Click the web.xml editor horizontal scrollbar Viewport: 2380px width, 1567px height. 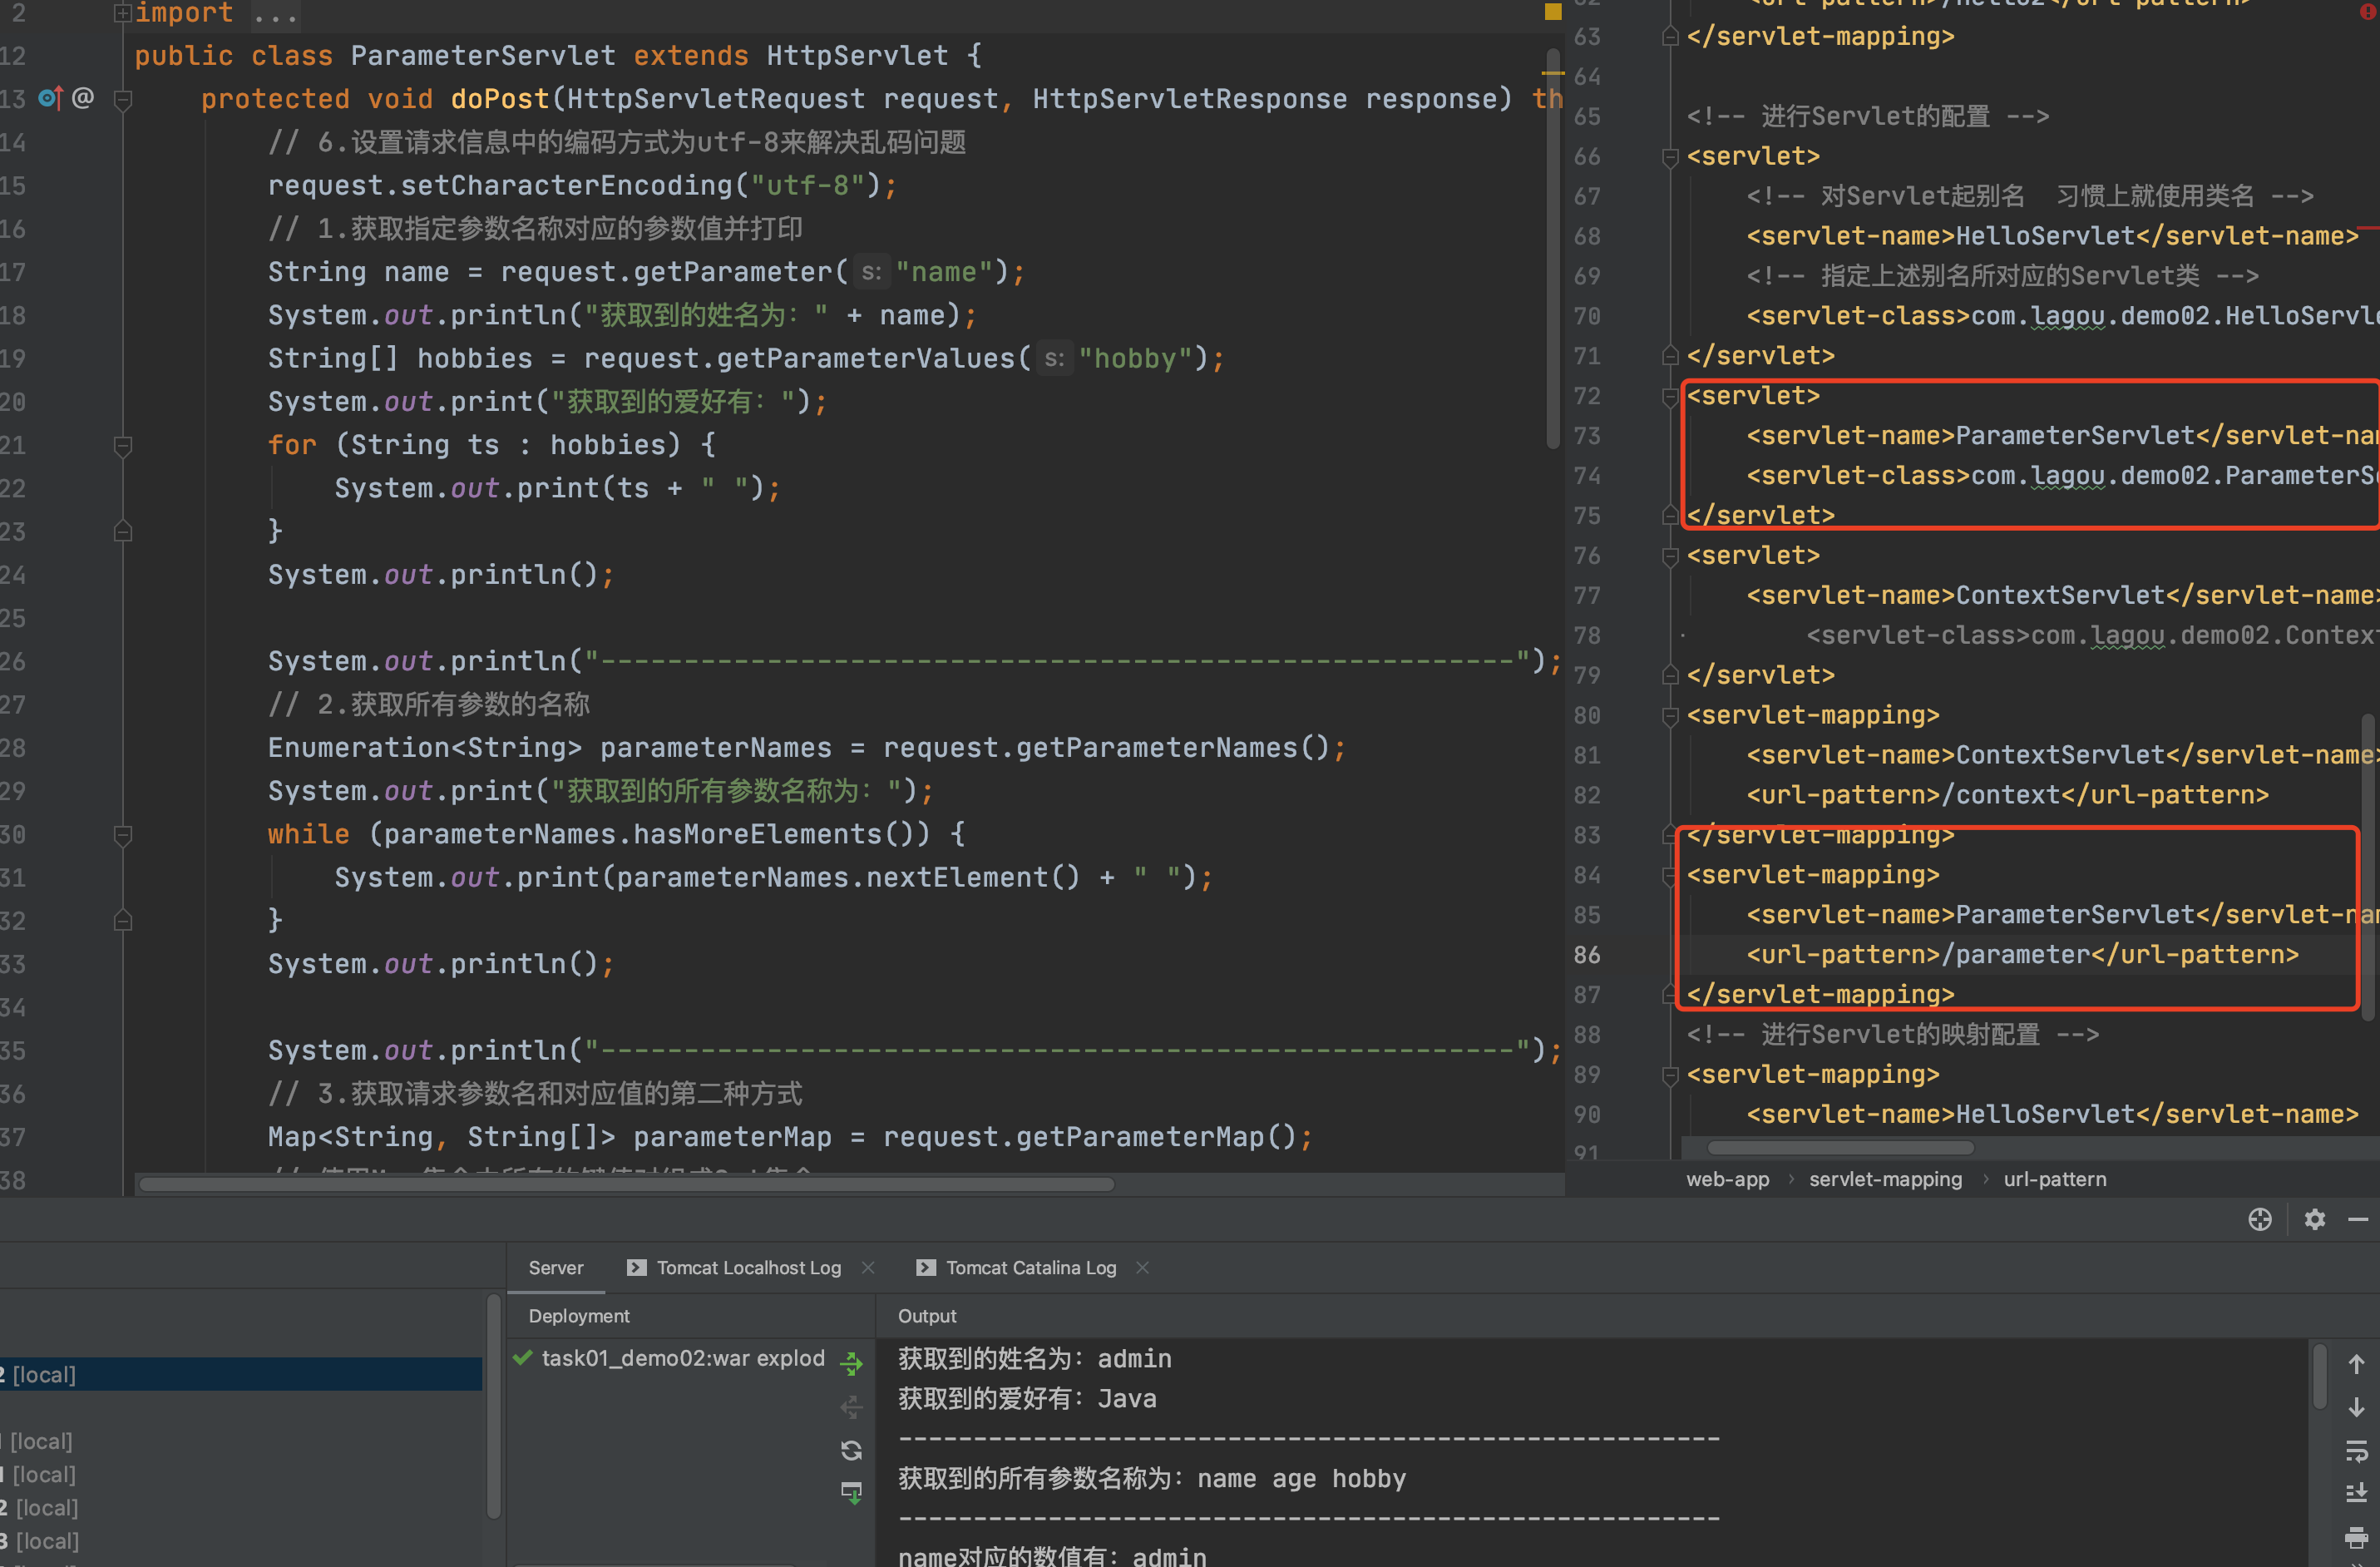point(1840,1147)
